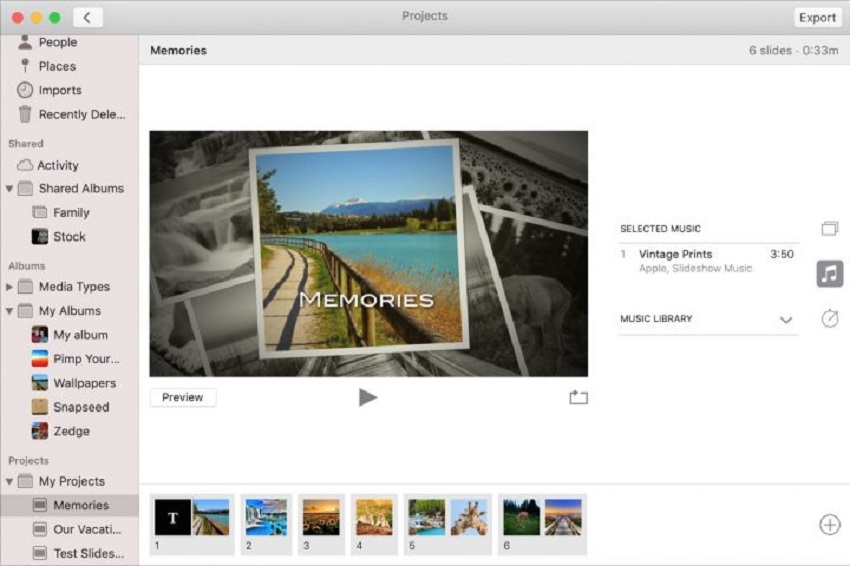Image resolution: width=850 pixels, height=566 pixels.
Task: Click the Shared Albums folder icon
Action: pos(25,188)
